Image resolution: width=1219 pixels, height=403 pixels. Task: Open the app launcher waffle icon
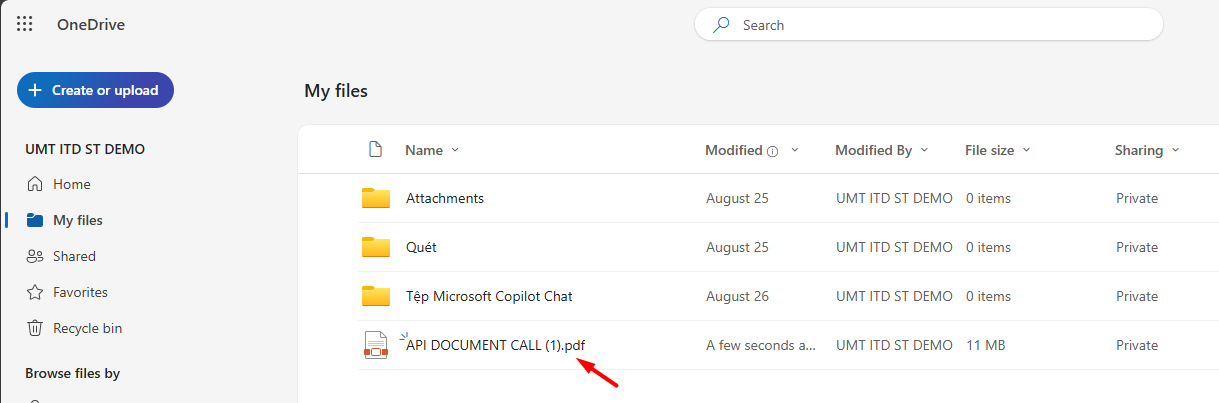(25, 25)
